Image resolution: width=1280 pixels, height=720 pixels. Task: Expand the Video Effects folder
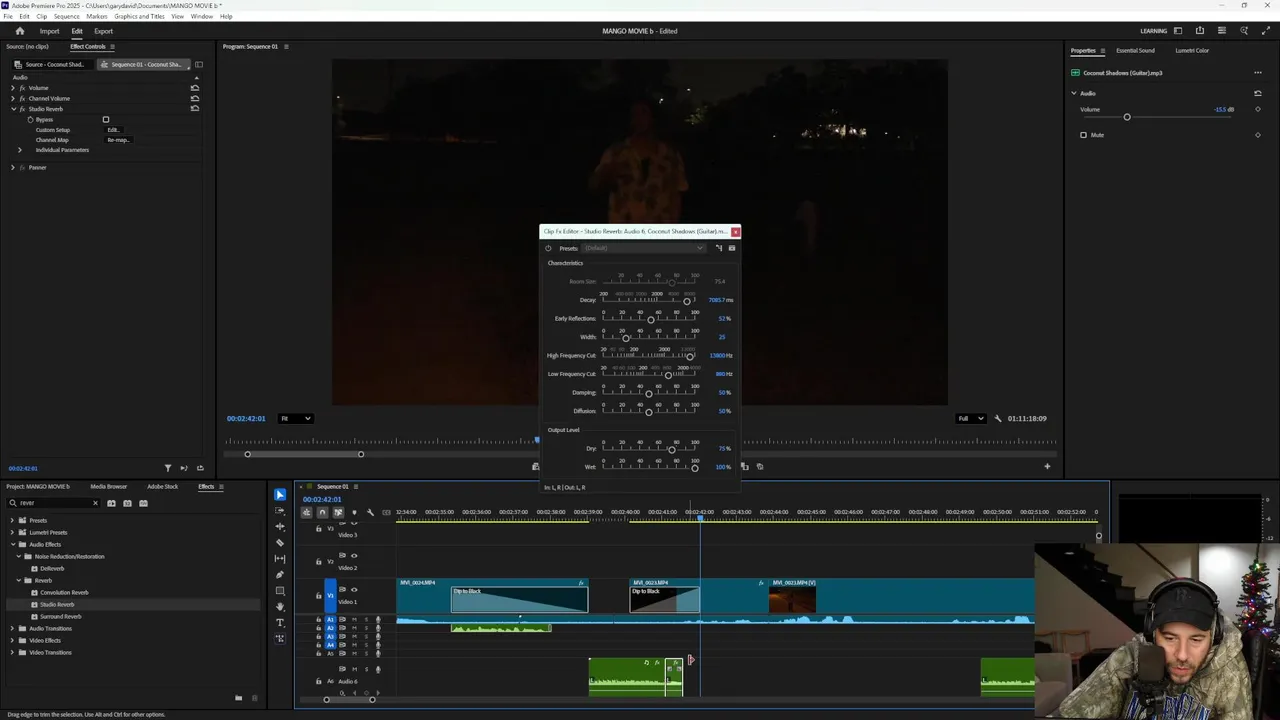tap(12, 640)
